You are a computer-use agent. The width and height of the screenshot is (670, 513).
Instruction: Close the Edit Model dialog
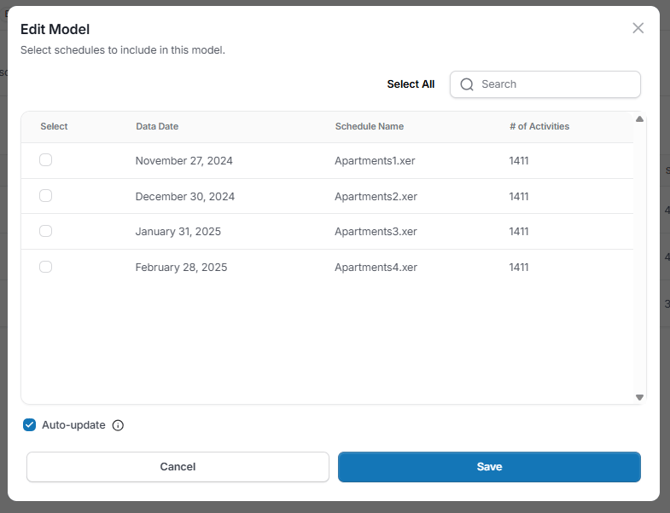pyautogui.click(x=638, y=28)
